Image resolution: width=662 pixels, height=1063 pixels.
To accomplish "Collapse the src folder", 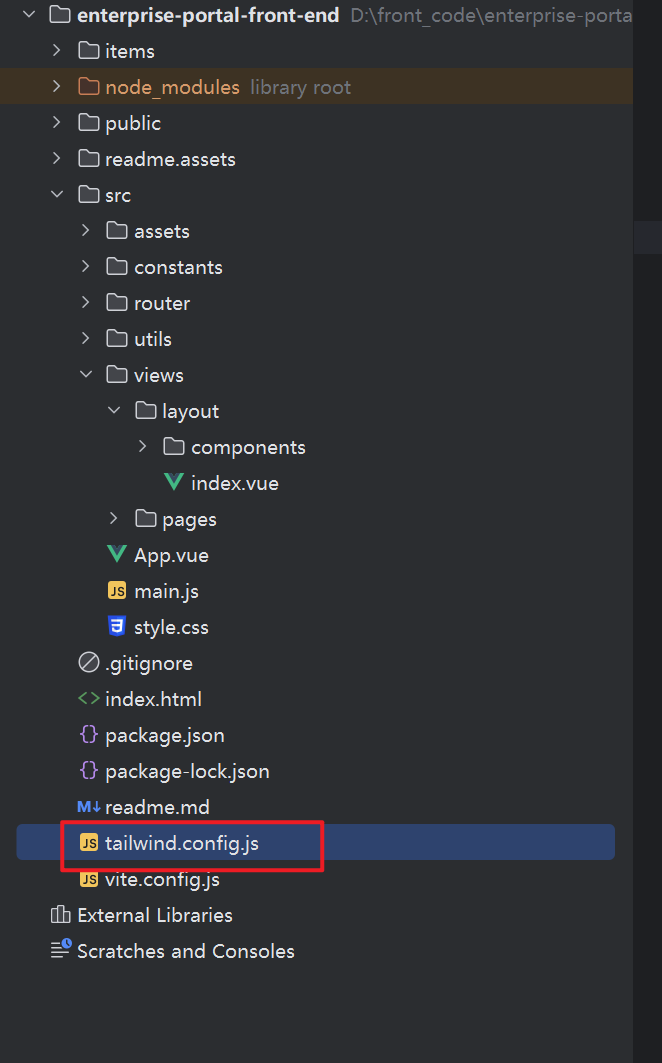I will [x=57, y=195].
